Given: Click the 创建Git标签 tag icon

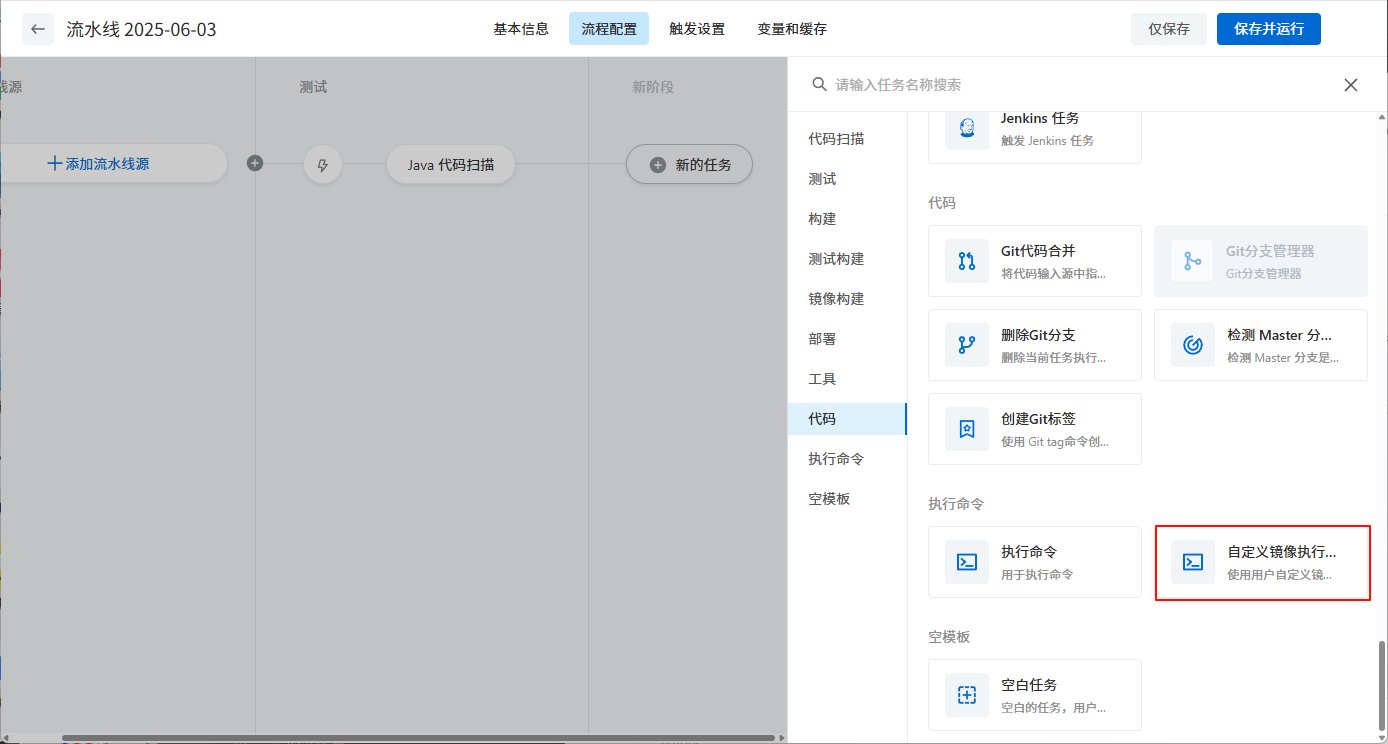Looking at the screenshot, I should point(967,429).
